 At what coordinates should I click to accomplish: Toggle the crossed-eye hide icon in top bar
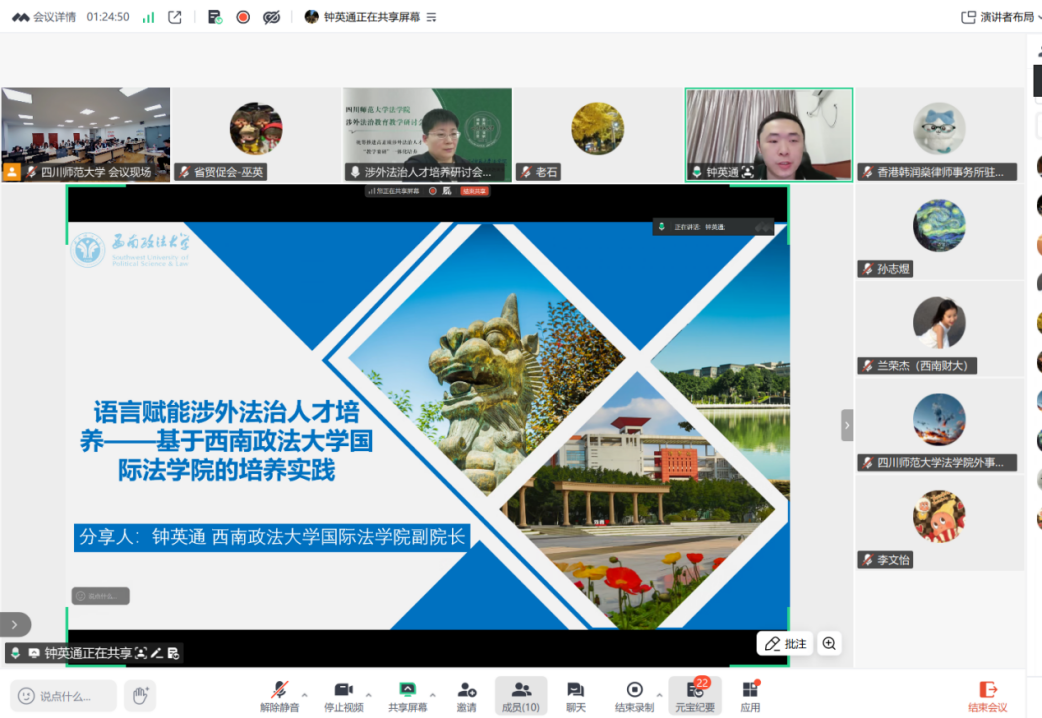pos(271,17)
